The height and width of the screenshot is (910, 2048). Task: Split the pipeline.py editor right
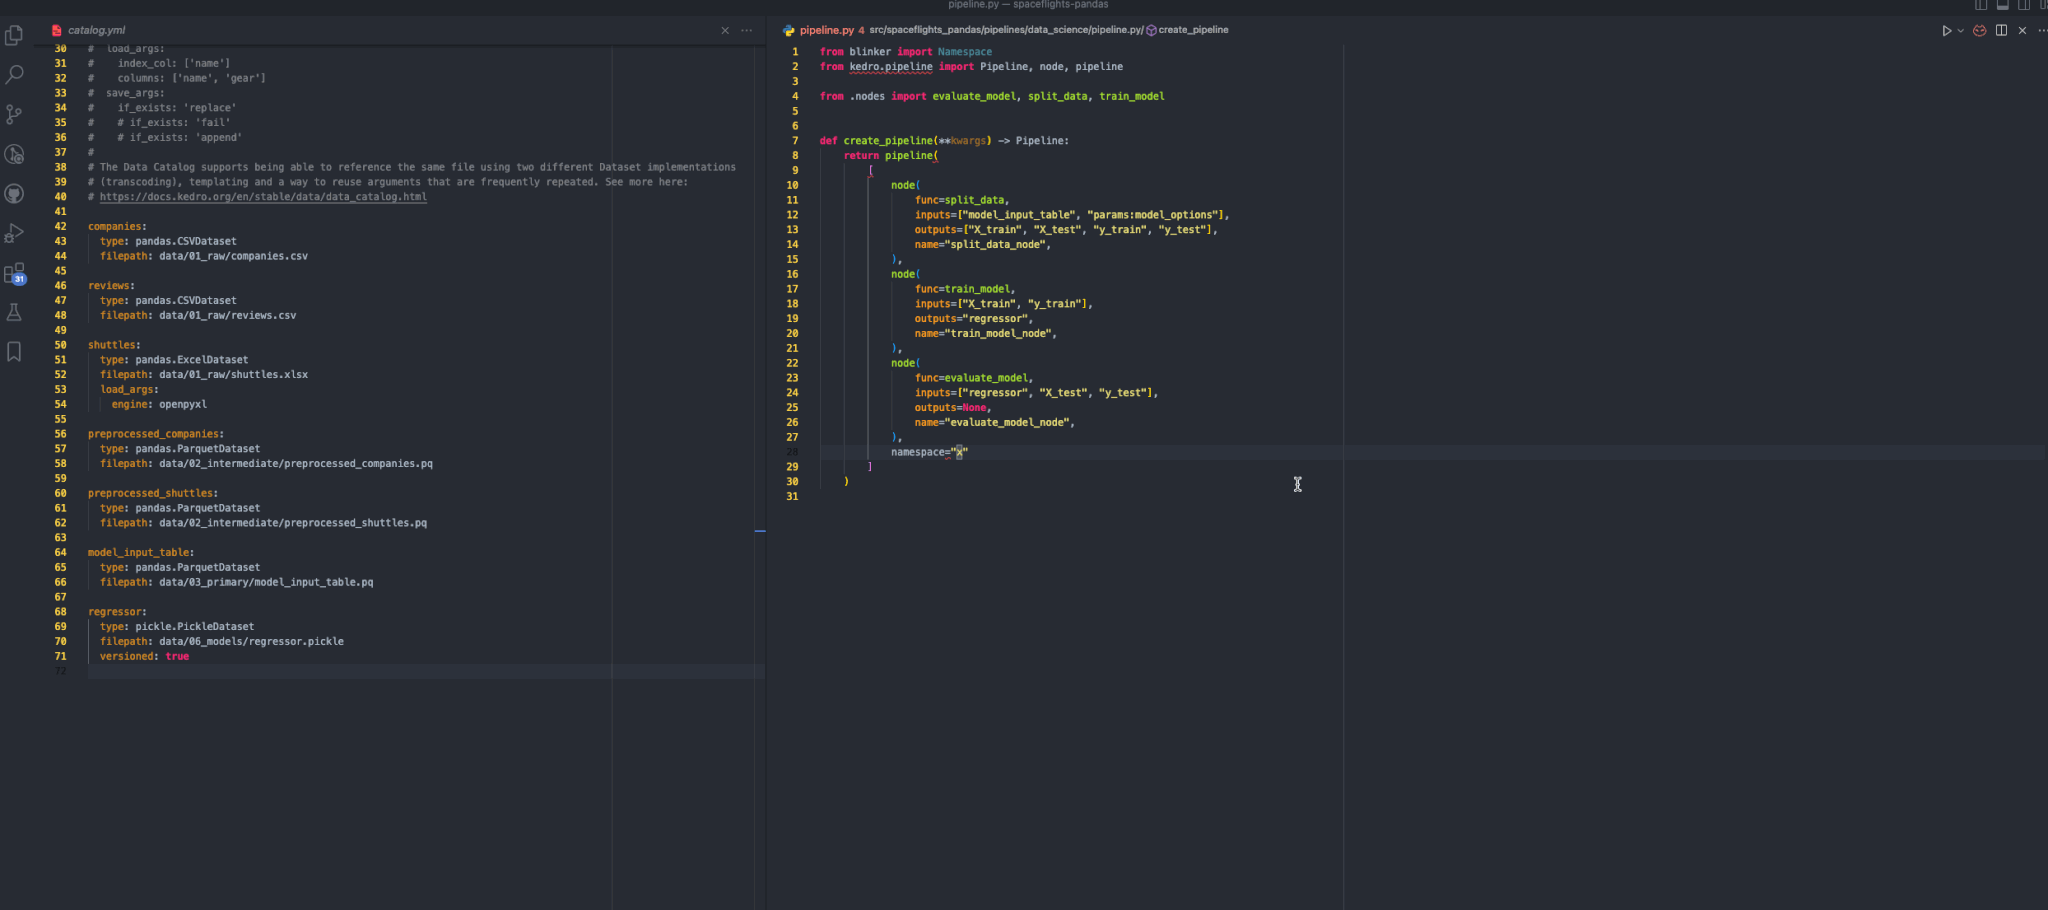pyautogui.click(x=2001, y=30)
